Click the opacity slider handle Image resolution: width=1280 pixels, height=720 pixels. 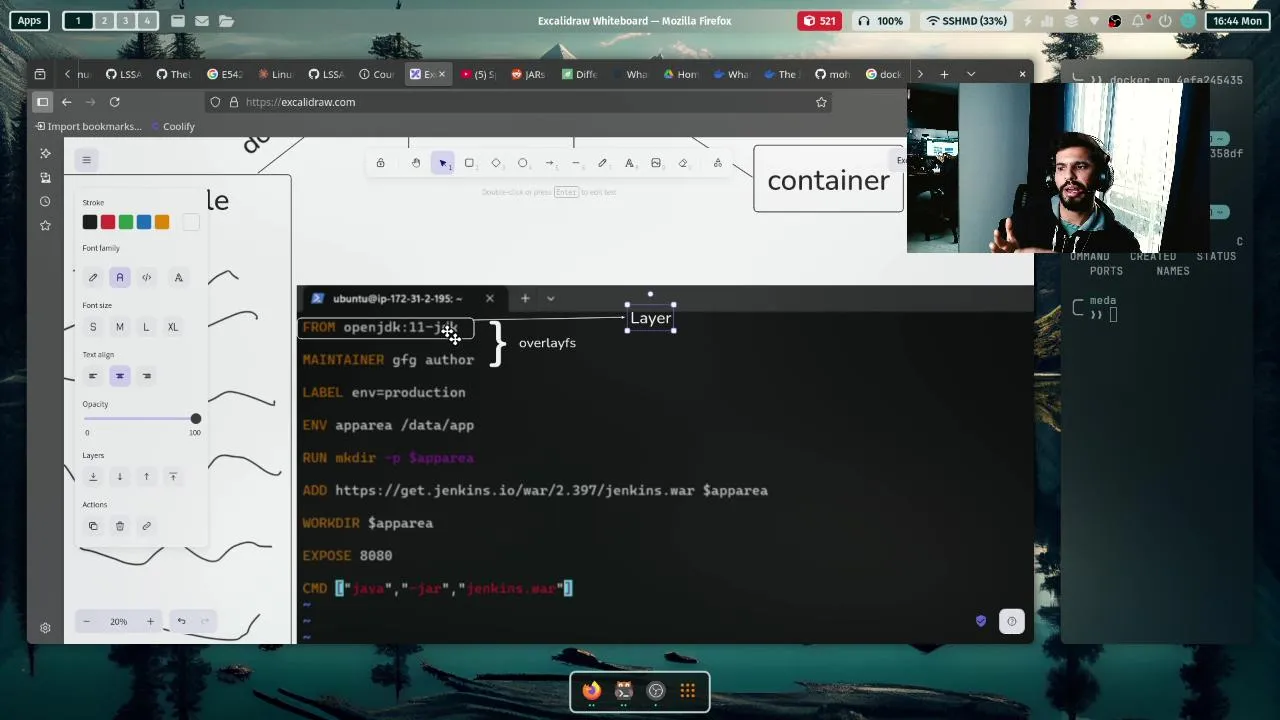click(195, 419)
